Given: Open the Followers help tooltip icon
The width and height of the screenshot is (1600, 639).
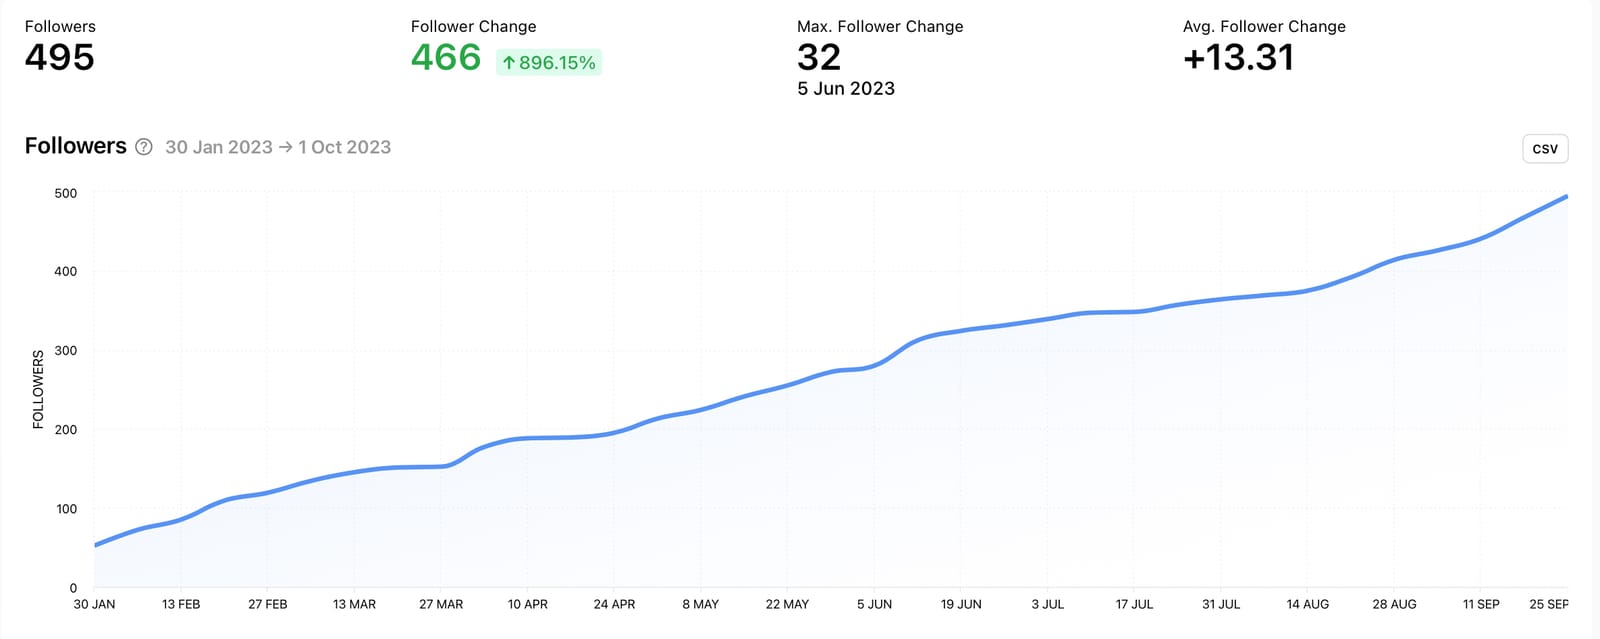Looking at the screenshot, I should pyautogui.click(x=144, y=147).
